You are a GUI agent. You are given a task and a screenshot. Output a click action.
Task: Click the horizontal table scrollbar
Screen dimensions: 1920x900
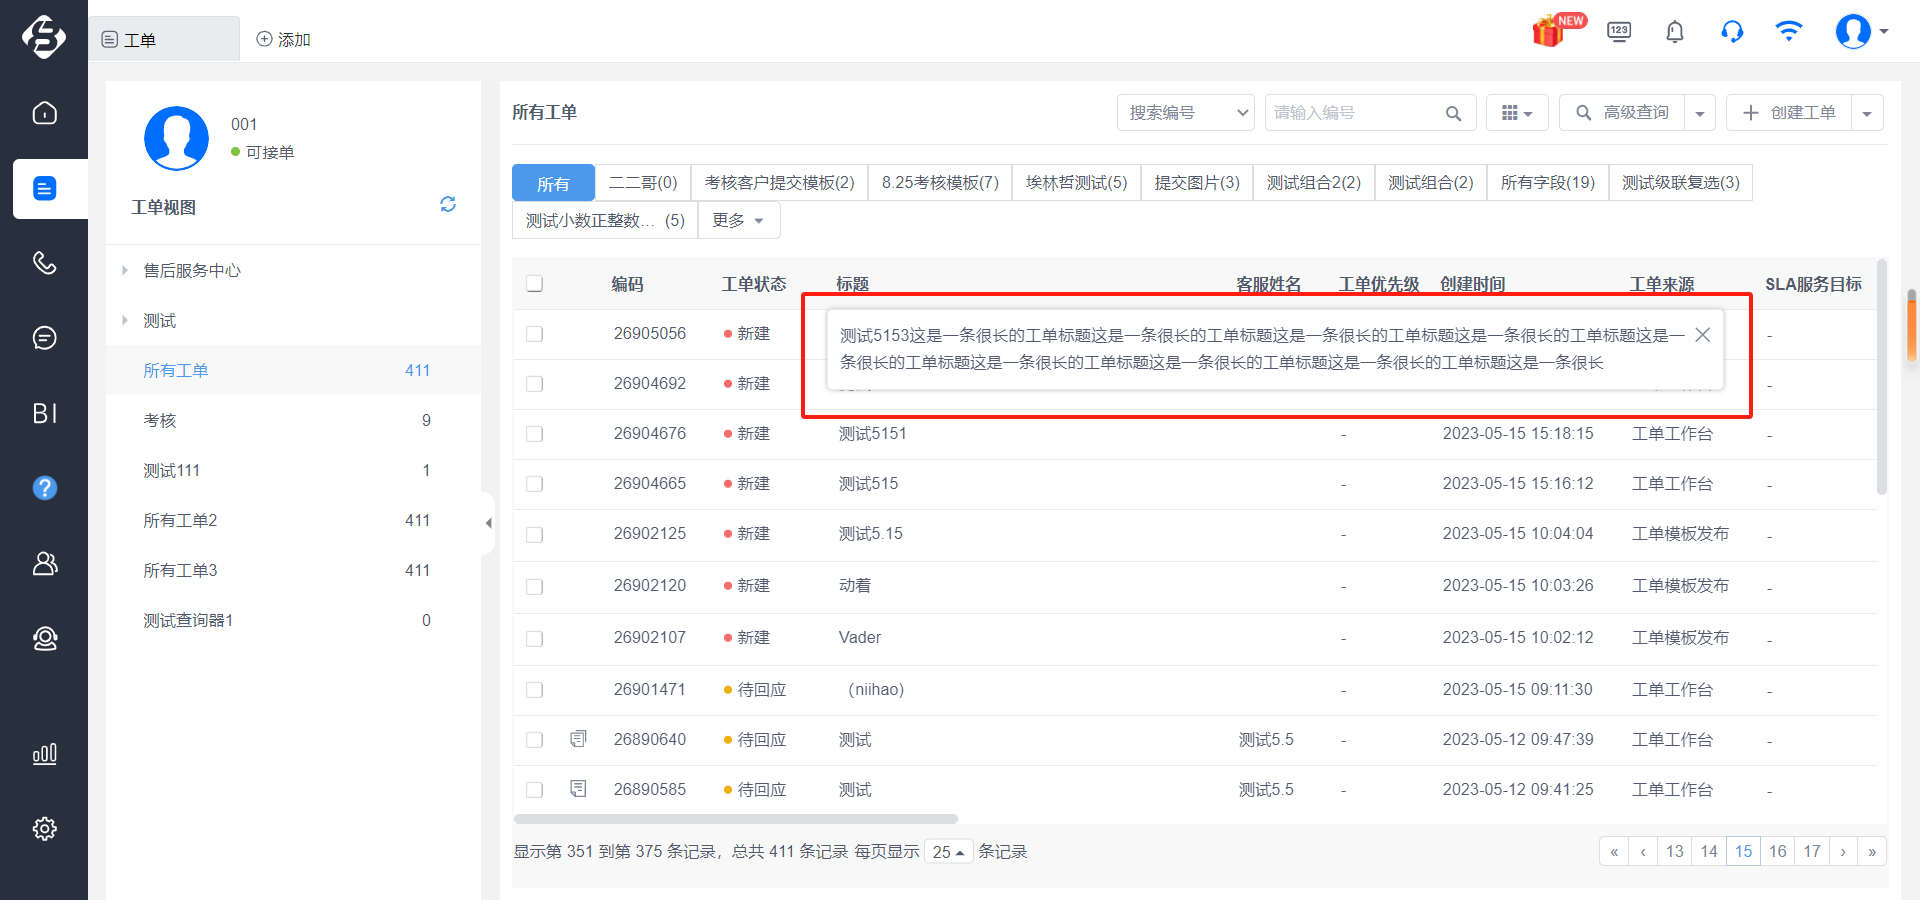click(736, 819)
